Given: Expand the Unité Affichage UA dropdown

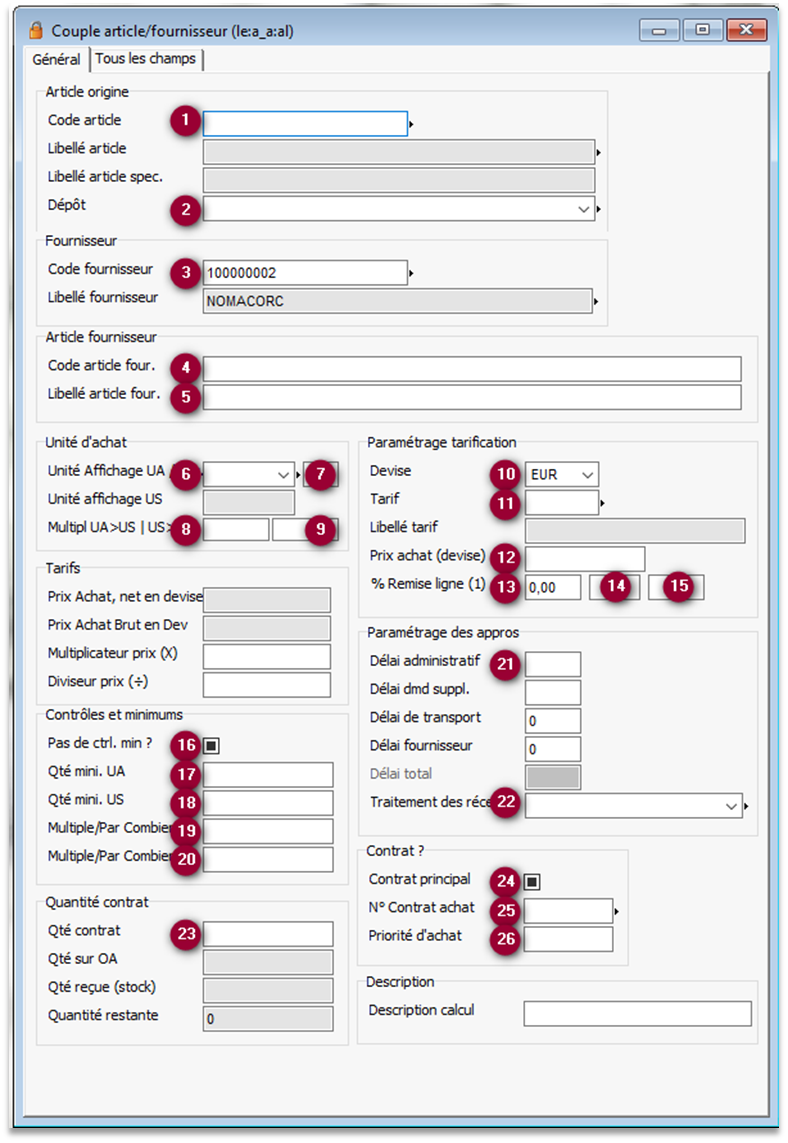Looking at the screenshot, I should (283, 474).
